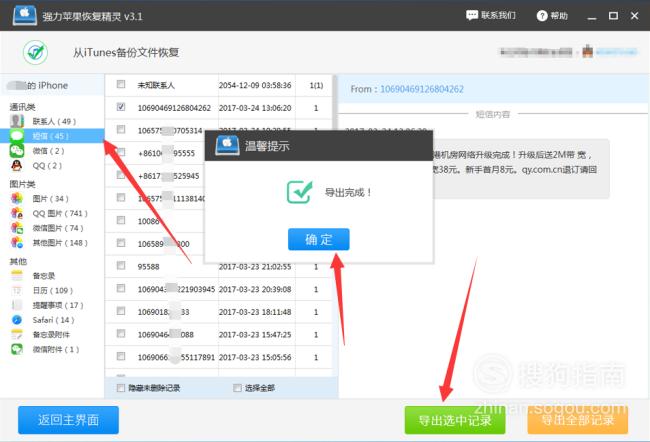Select 短信 (45) messages category
Screen dimensions: 650x442
(x=52, y=136)
